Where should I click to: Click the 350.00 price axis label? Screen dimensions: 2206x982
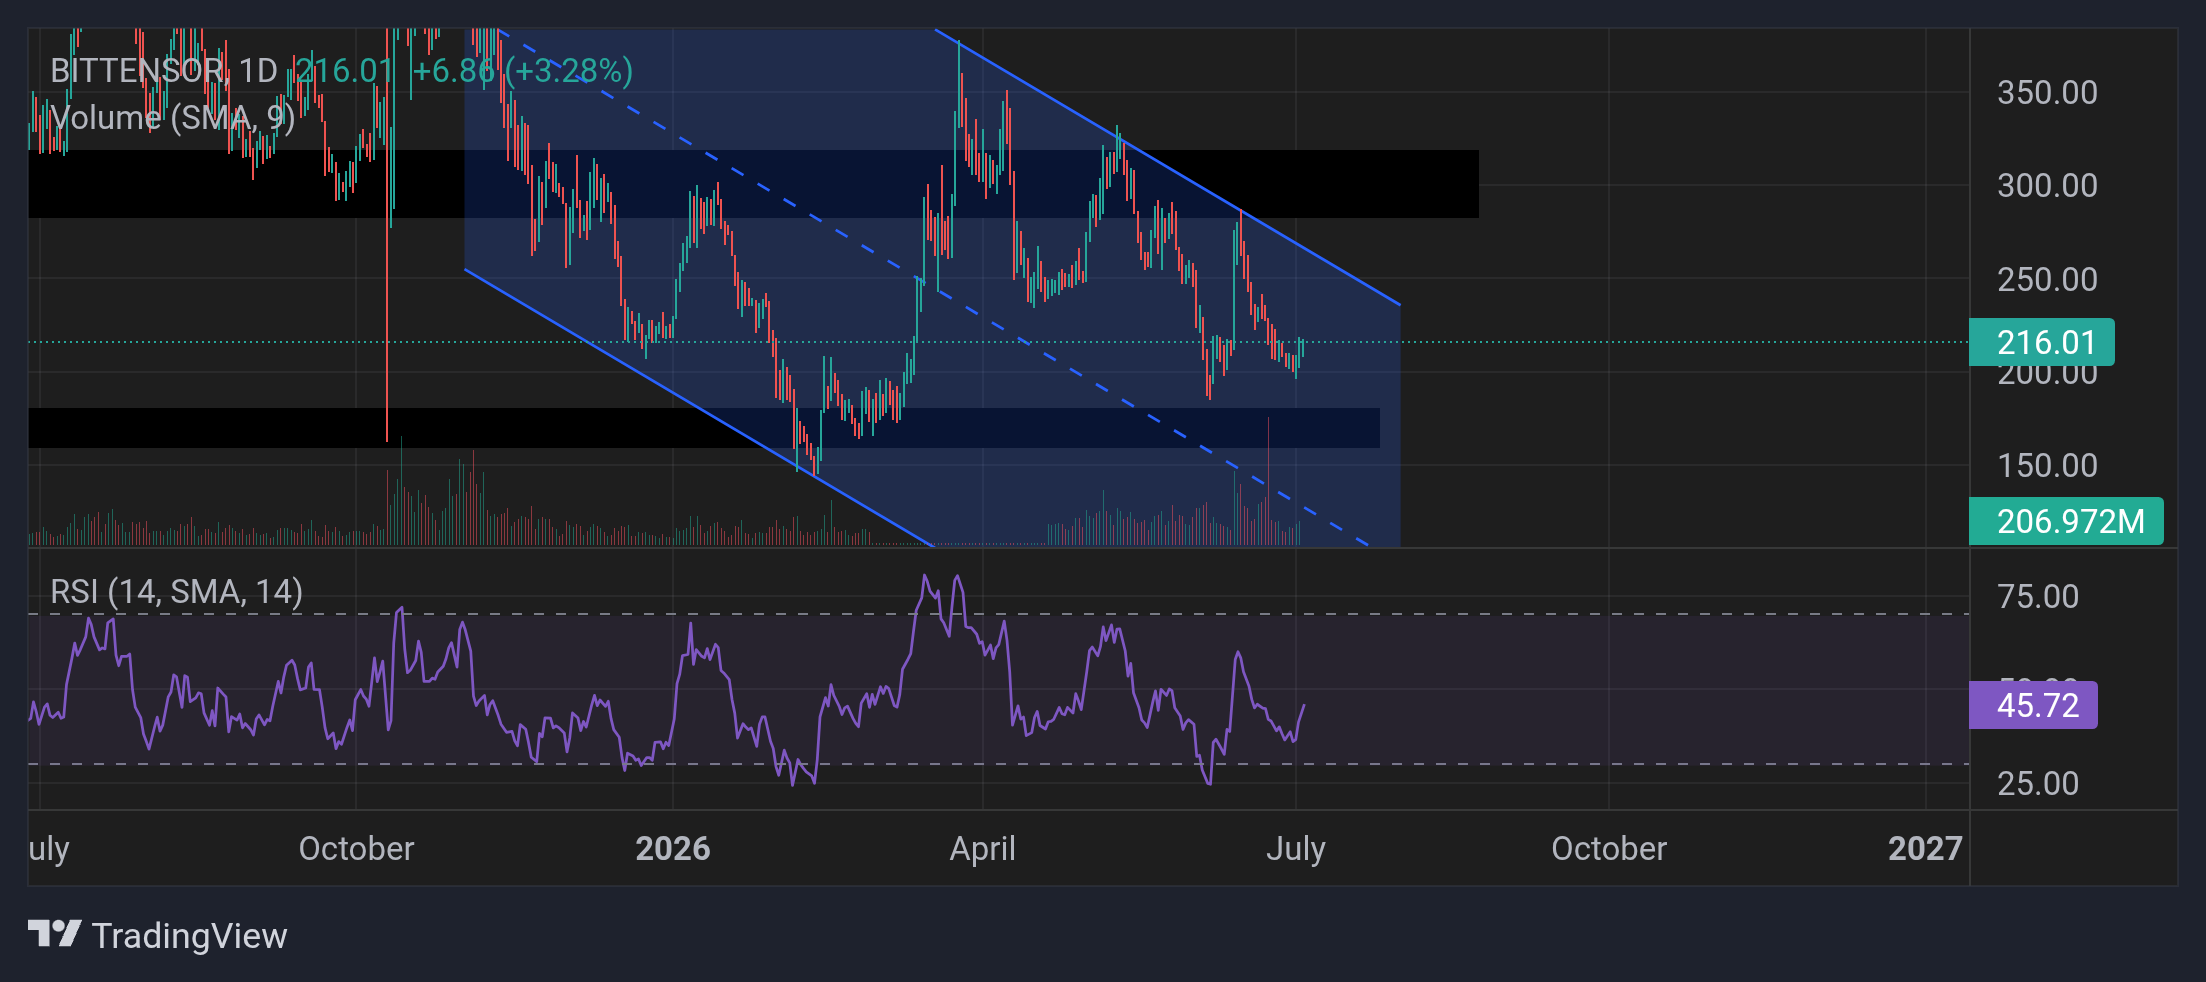2047,93
